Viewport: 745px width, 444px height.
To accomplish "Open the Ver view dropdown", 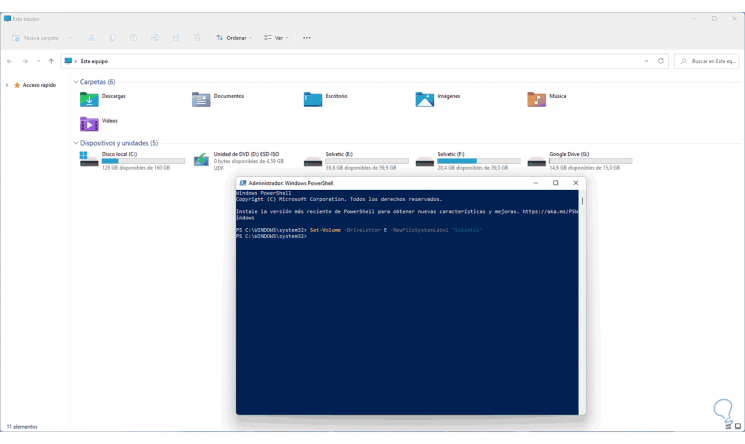I will pyautogui.click(x=276, y=38).
